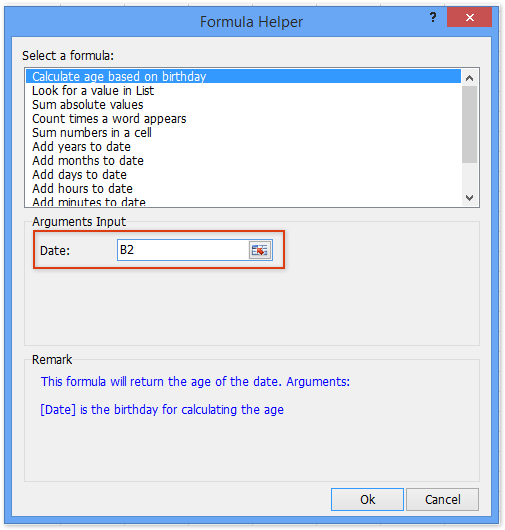The height and width of the screenshot is (530, 505).
Task: Click the Cancel button
Action: click(x=442, y=499)
